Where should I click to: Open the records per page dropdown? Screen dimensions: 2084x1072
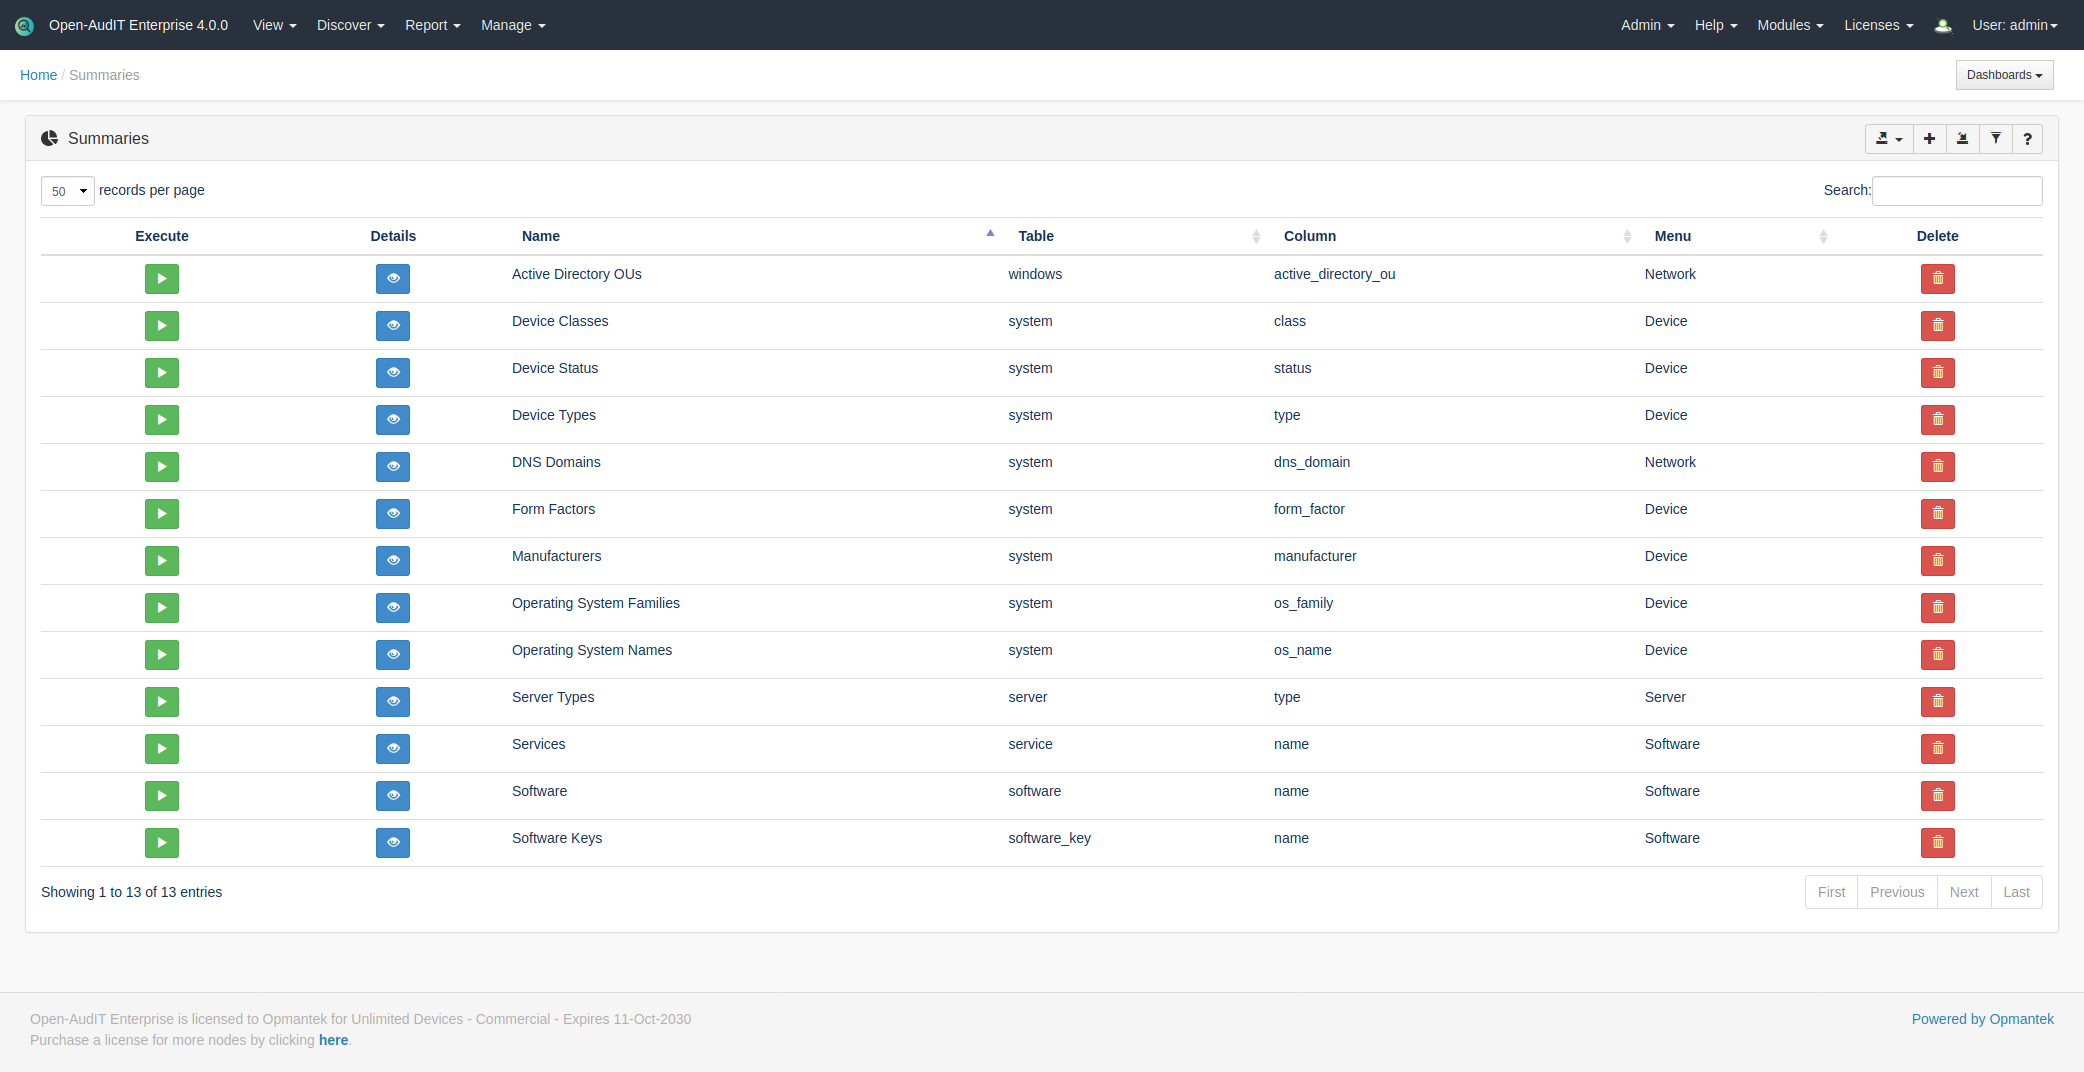(x=68, y=191)
